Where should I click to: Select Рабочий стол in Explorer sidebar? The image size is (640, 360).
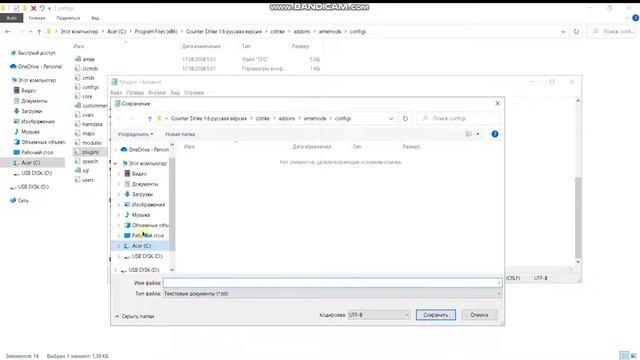(33, 152)
